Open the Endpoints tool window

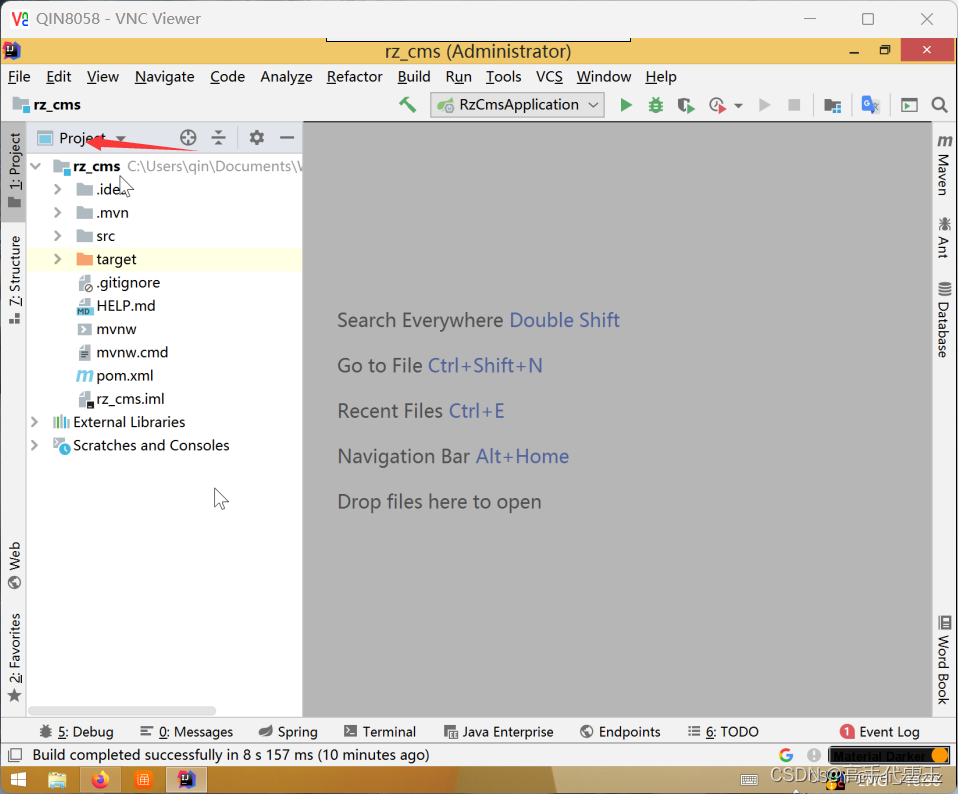click(620, 732)
